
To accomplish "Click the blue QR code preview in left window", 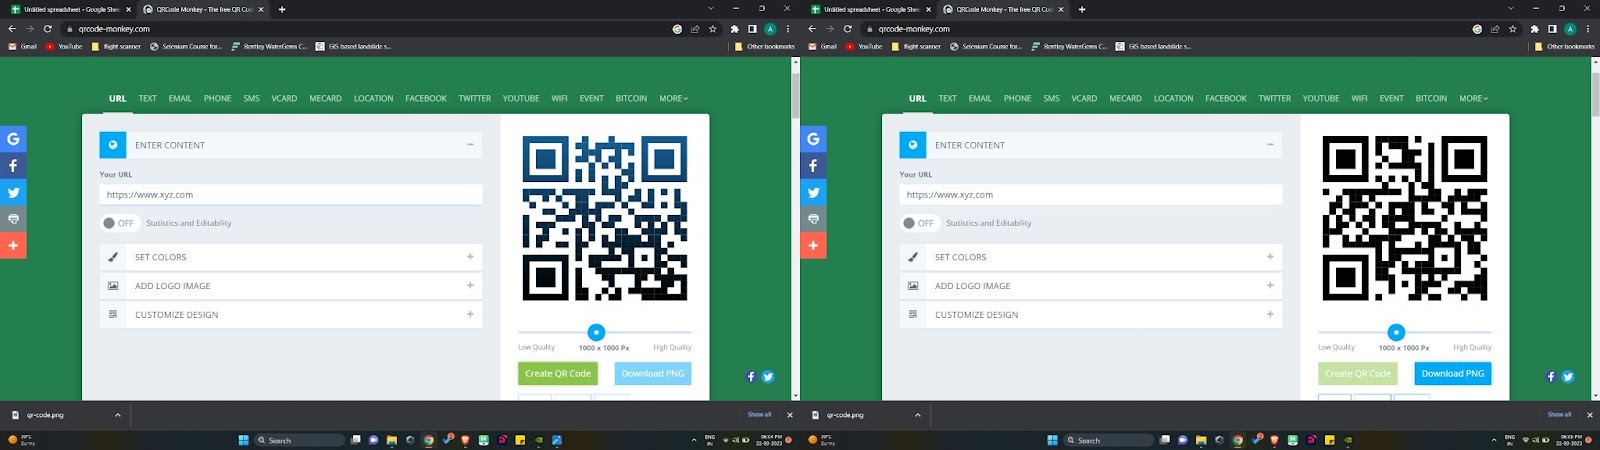I will coord(605,219).
